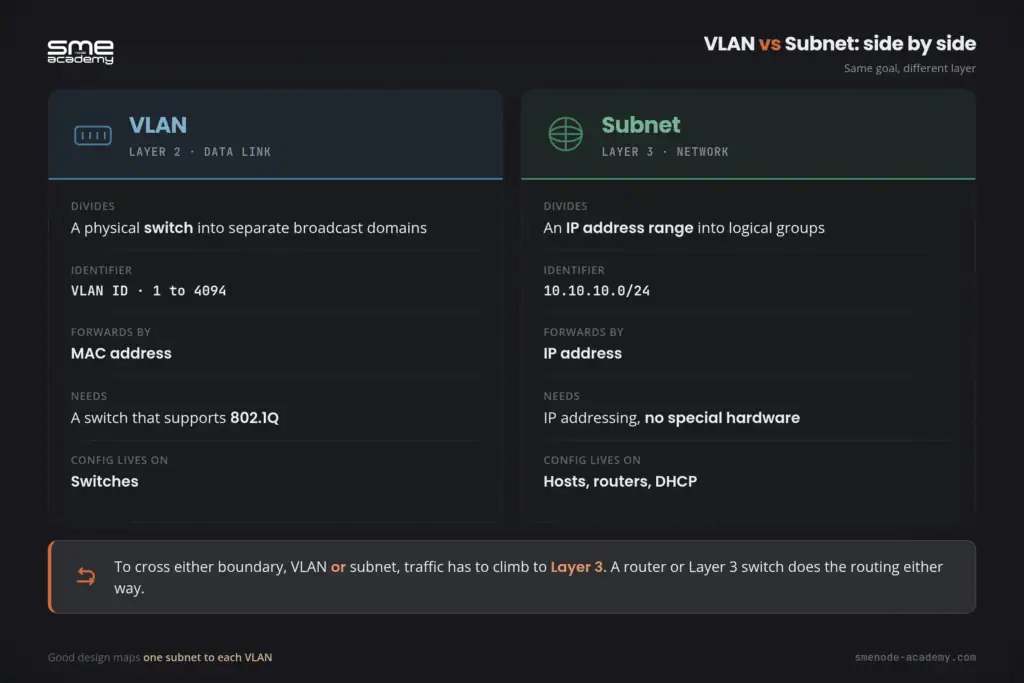Click the IDENTIFIER label in Subnet card

coord(574,270)
